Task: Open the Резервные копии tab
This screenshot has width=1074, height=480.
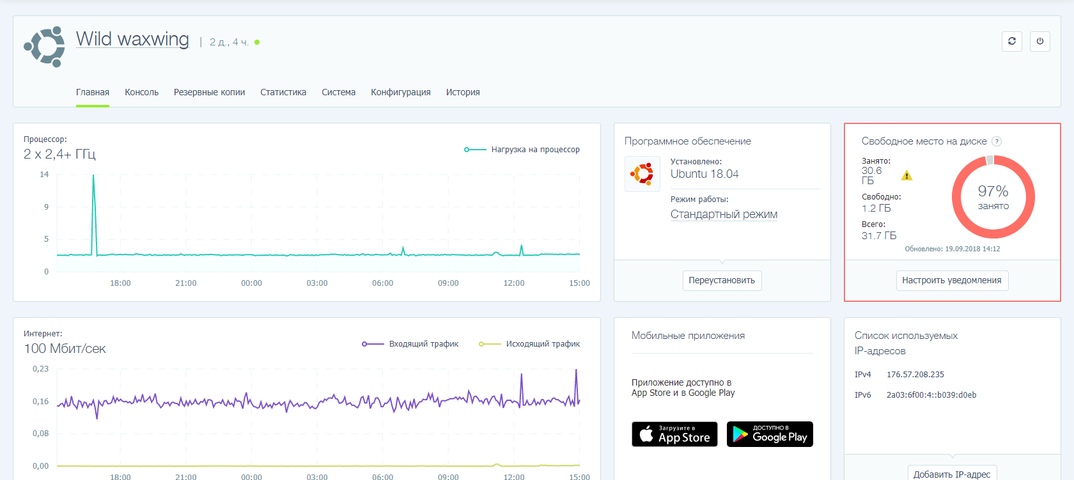Action: point(209,92)
